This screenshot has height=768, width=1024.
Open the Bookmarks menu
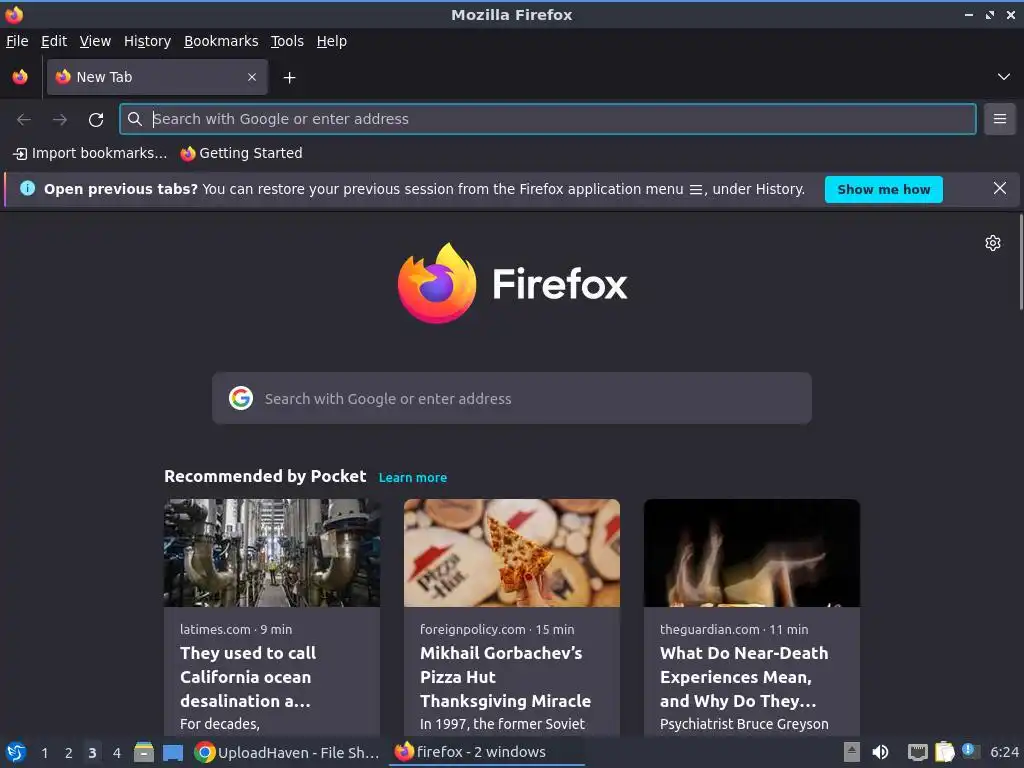221,41
